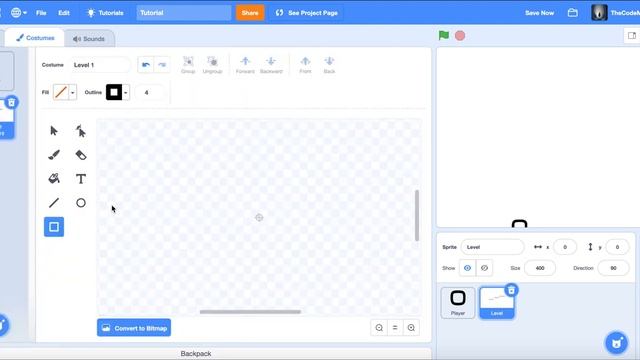Select the Player sprite thumbnail

458,302
